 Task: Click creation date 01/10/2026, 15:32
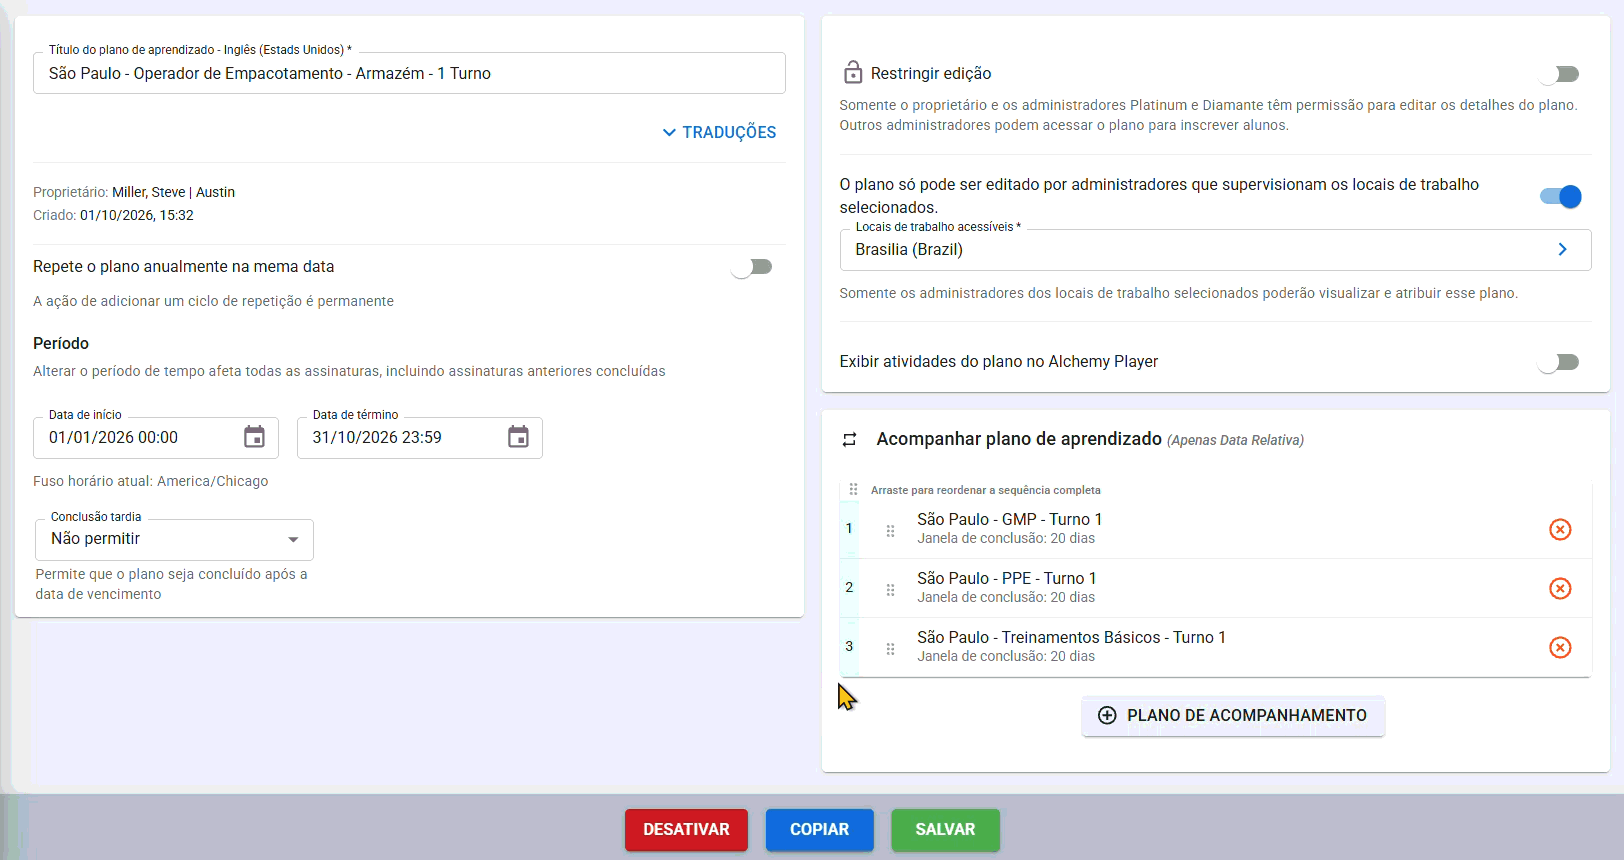[137, 215]
